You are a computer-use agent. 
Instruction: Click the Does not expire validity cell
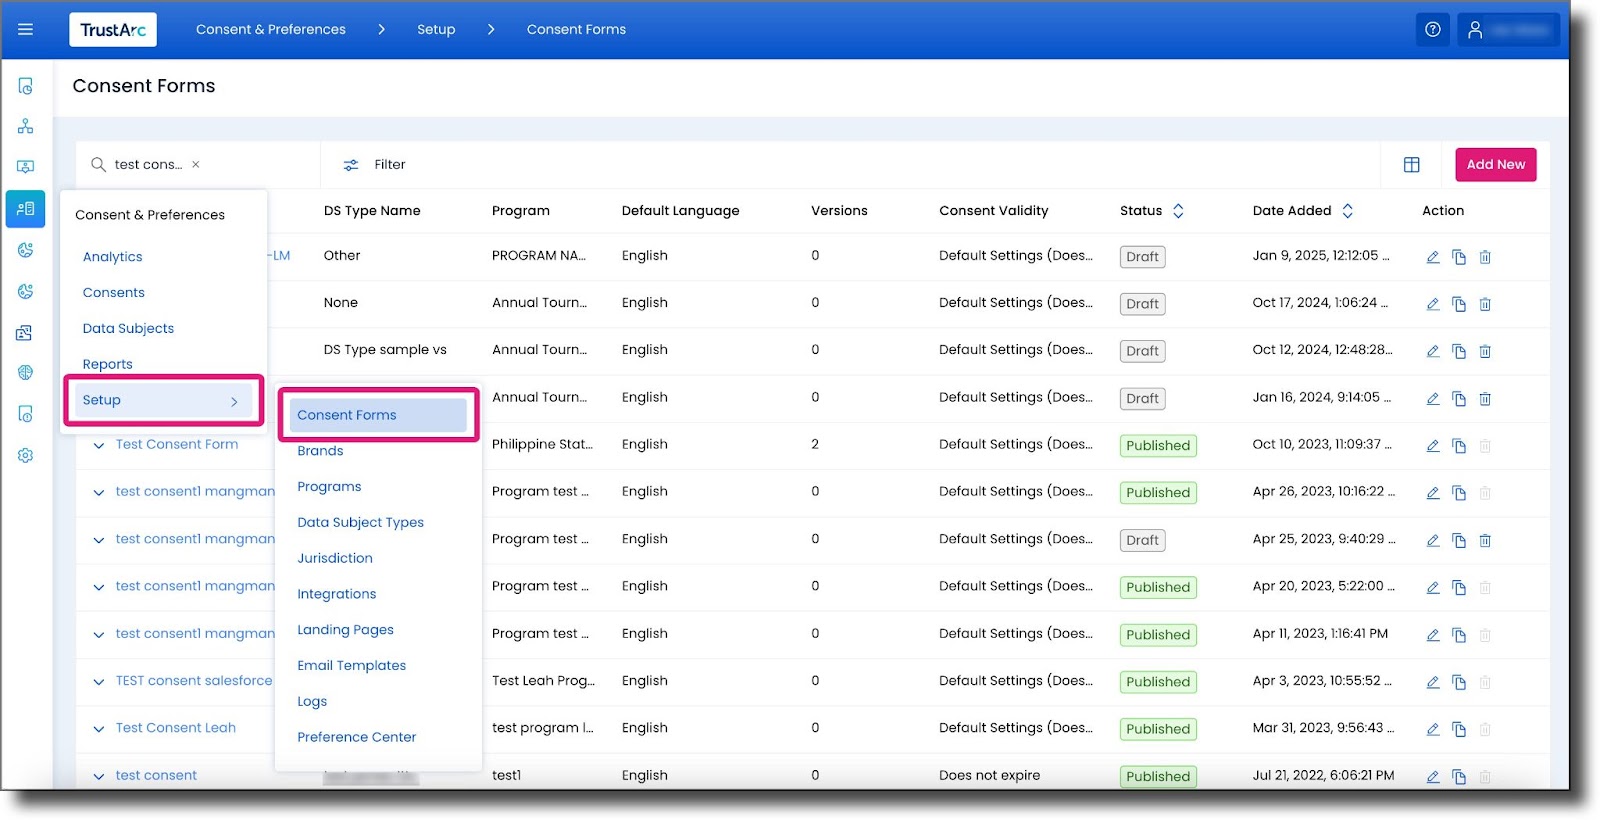coord(990,776)
